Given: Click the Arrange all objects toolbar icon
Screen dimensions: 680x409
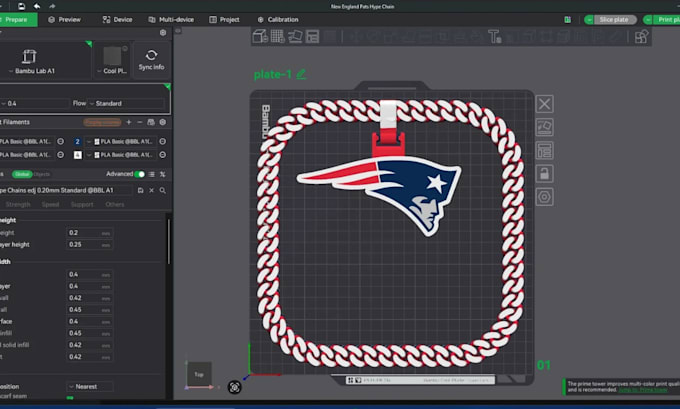Looking at the screenshot, I should 312,36.
